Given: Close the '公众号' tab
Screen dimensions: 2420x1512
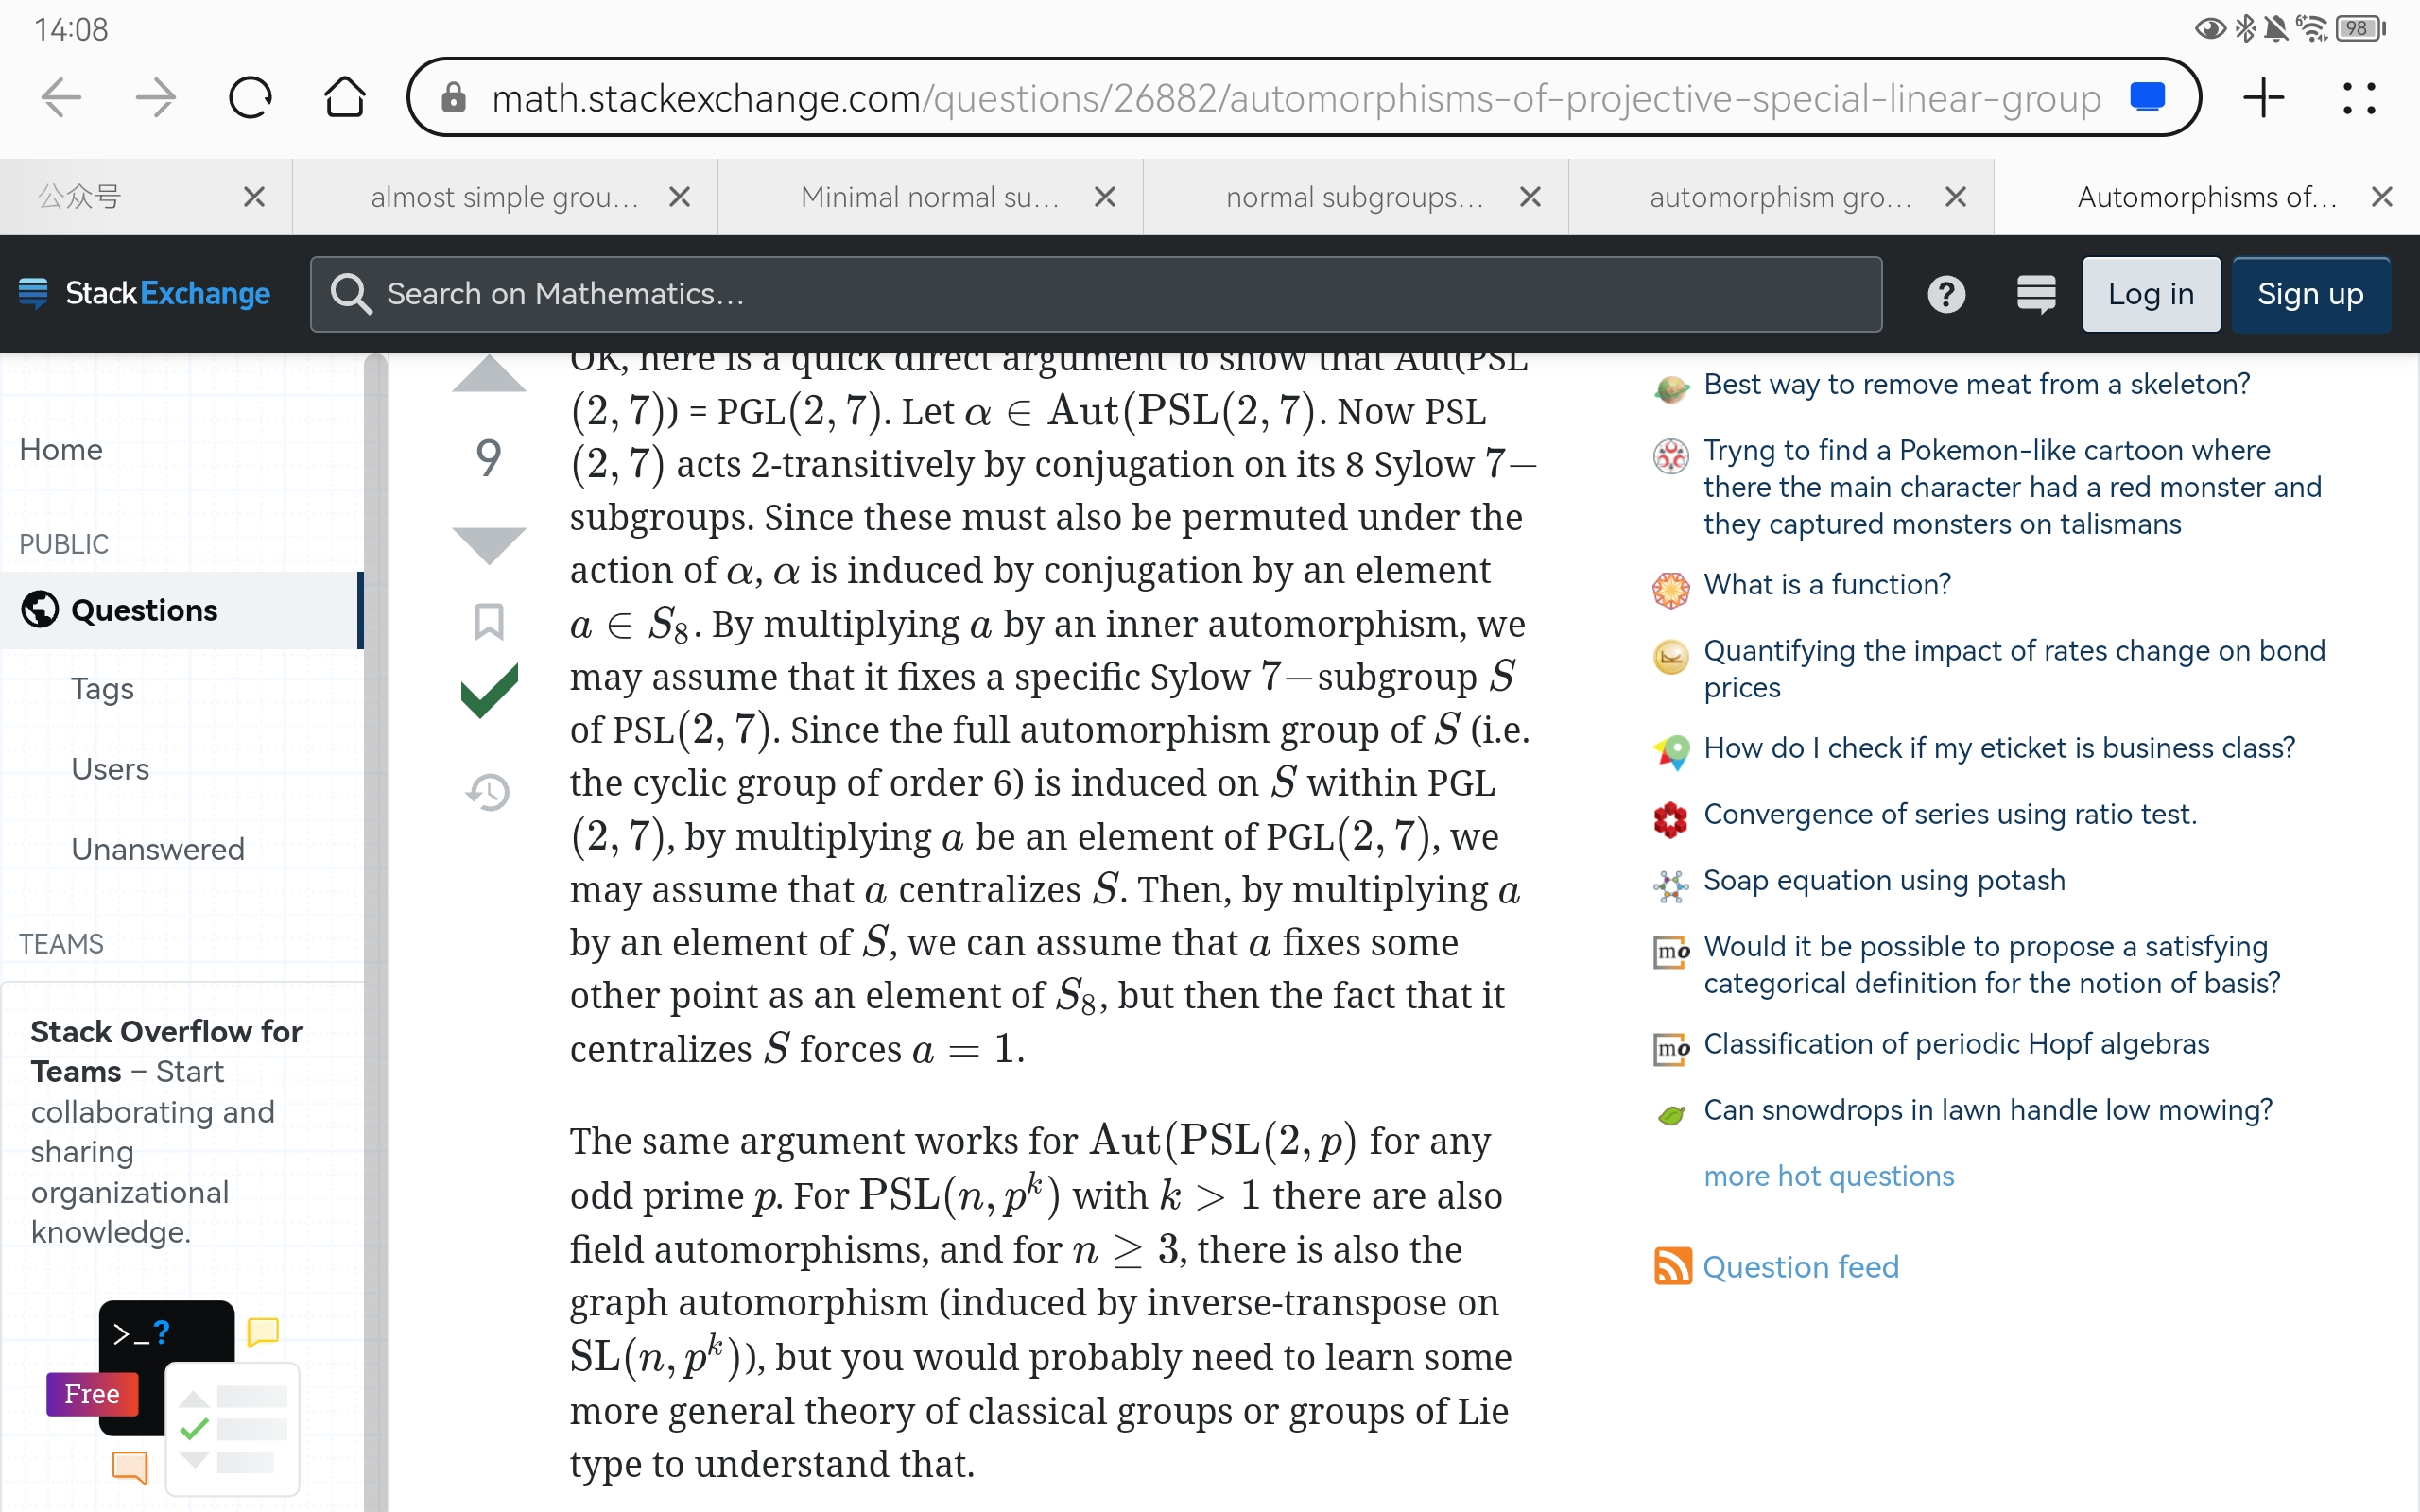Looking at the screenshot, I should (x=254, y=197).
